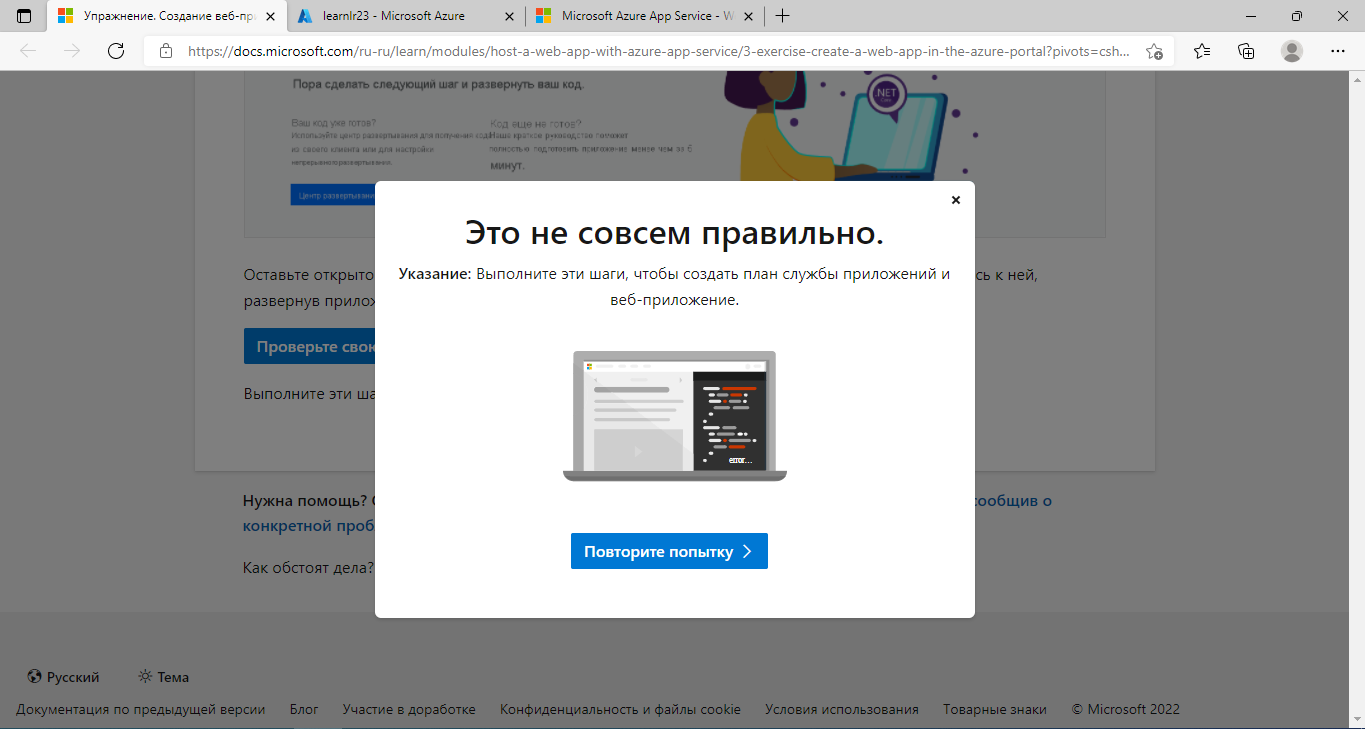The height and width of the screenshot is (729, 1365).
Task: Click the 'Это не совсем правильно.' heading
Action: (x=675, y=233)
